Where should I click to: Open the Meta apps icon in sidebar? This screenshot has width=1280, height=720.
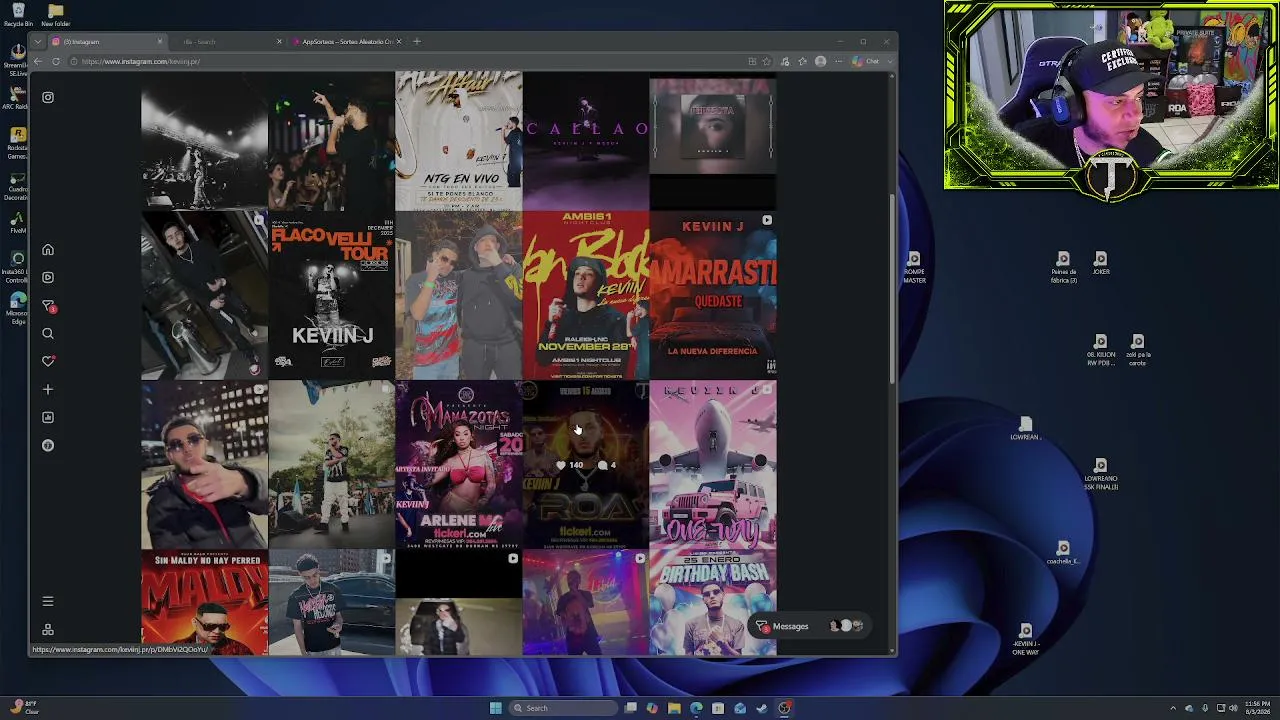(47, 629)
